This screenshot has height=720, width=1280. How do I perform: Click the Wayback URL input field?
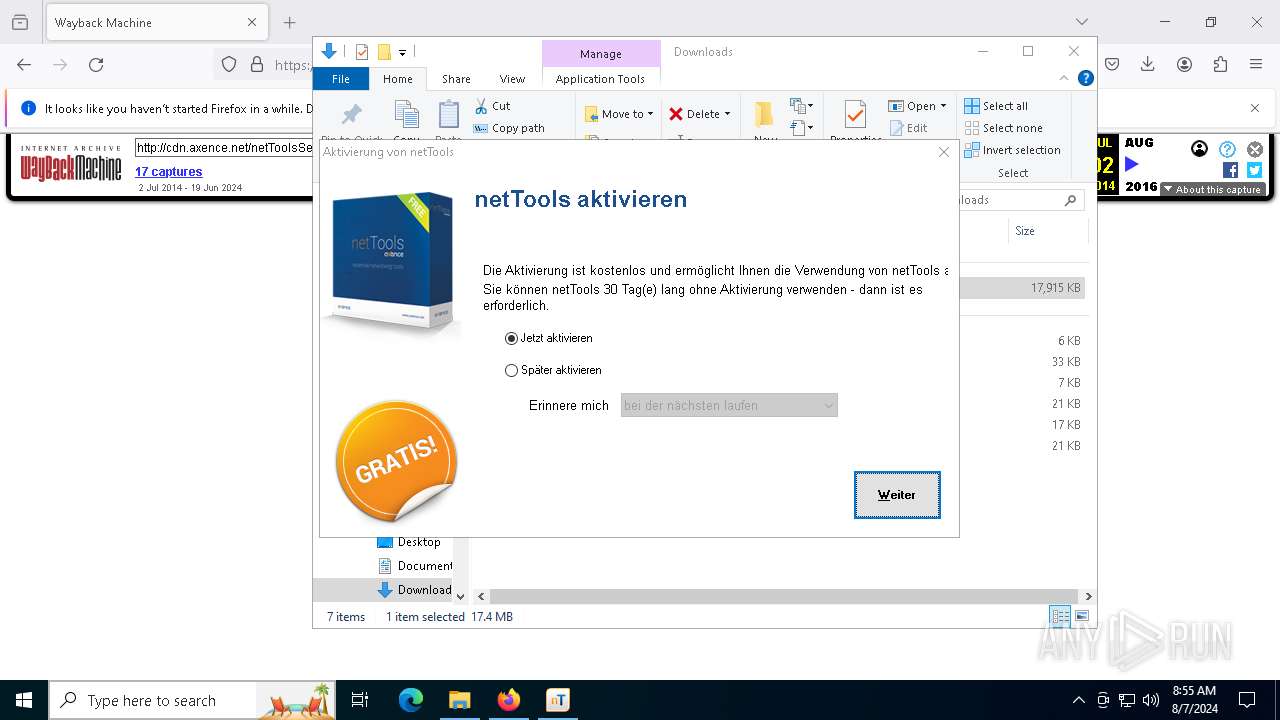[x=225, y=148]
